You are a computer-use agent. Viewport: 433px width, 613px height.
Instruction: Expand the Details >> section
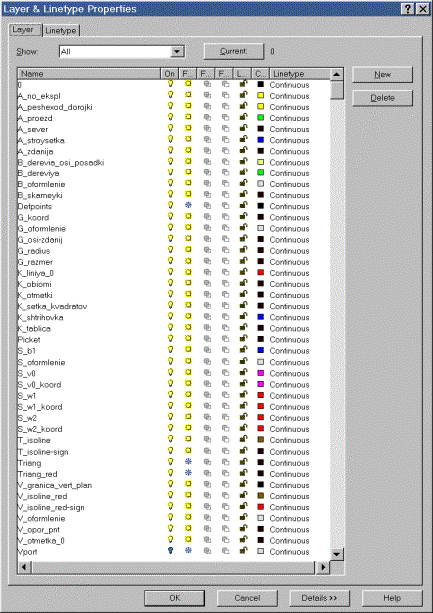click(x=319, y=598)
